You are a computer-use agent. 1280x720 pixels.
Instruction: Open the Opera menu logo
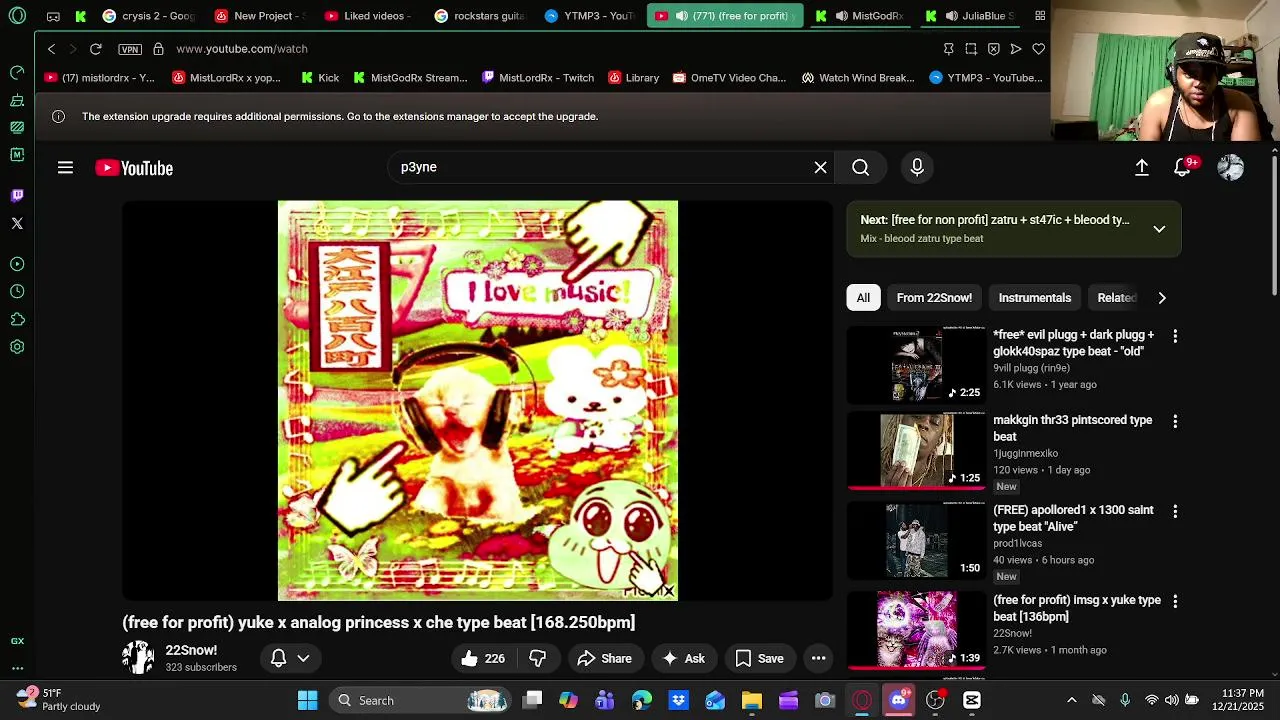[17, 16]
